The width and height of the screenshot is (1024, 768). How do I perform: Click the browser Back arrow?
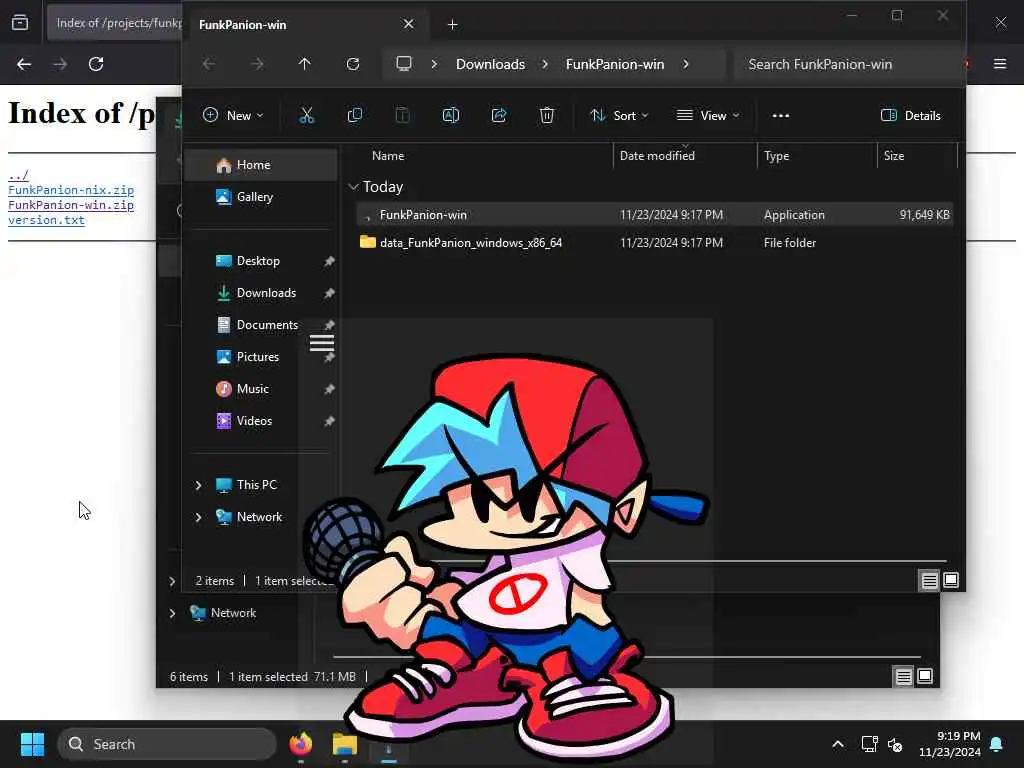tap(24, 64)
